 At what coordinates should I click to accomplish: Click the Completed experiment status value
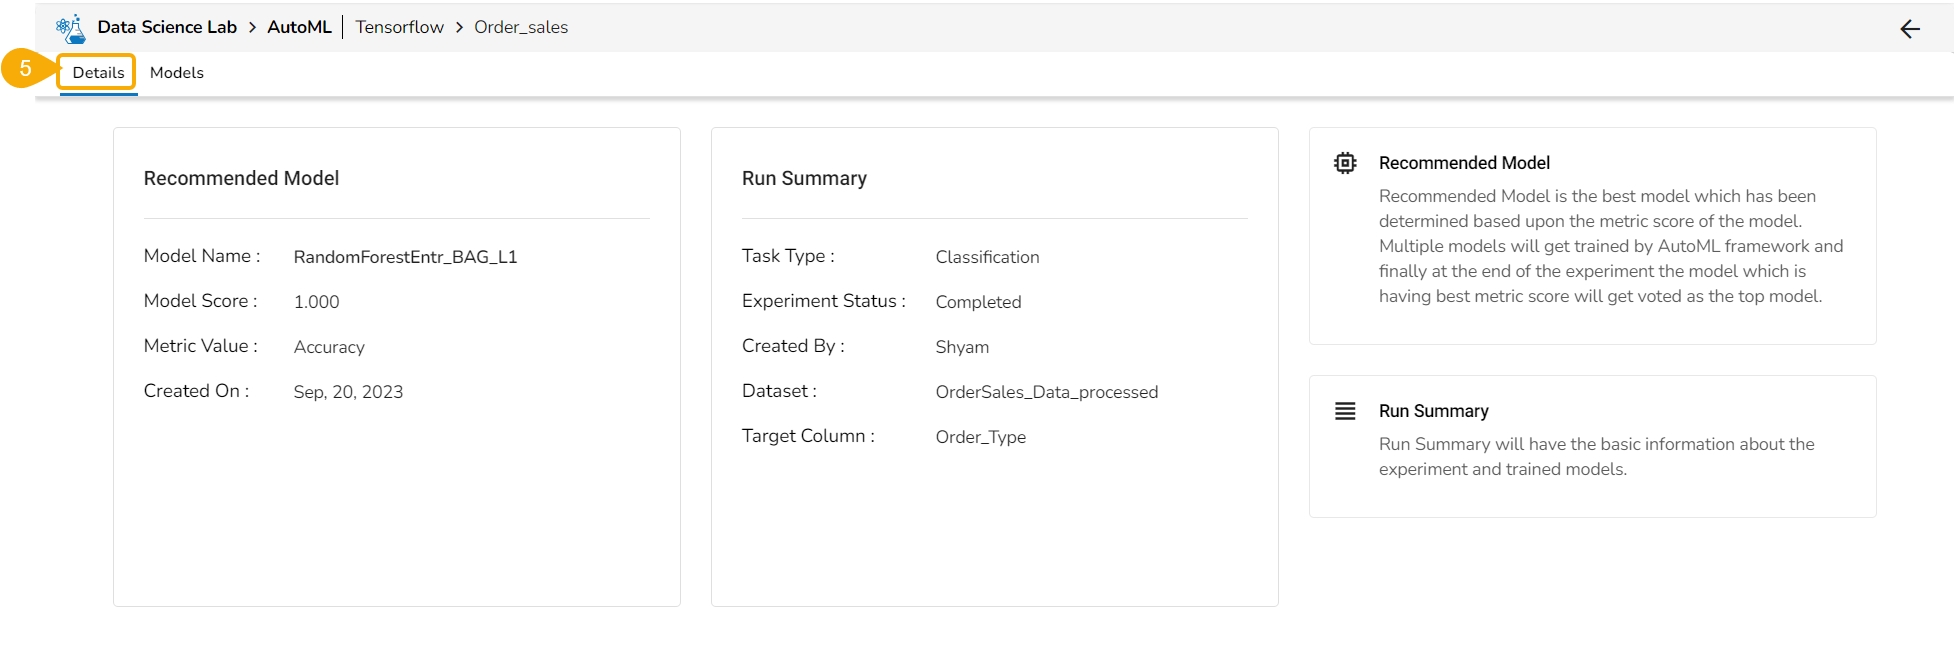point(978,302)
